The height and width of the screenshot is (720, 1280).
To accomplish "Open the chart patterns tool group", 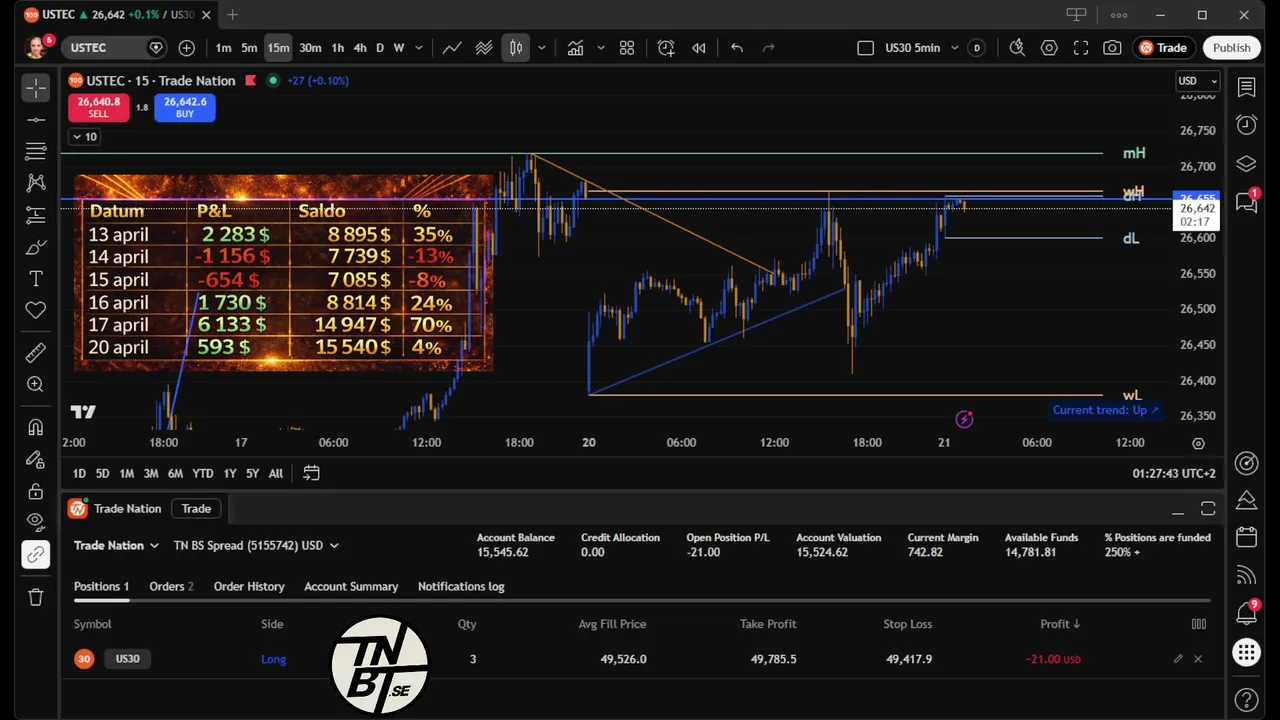I will 36,183.
